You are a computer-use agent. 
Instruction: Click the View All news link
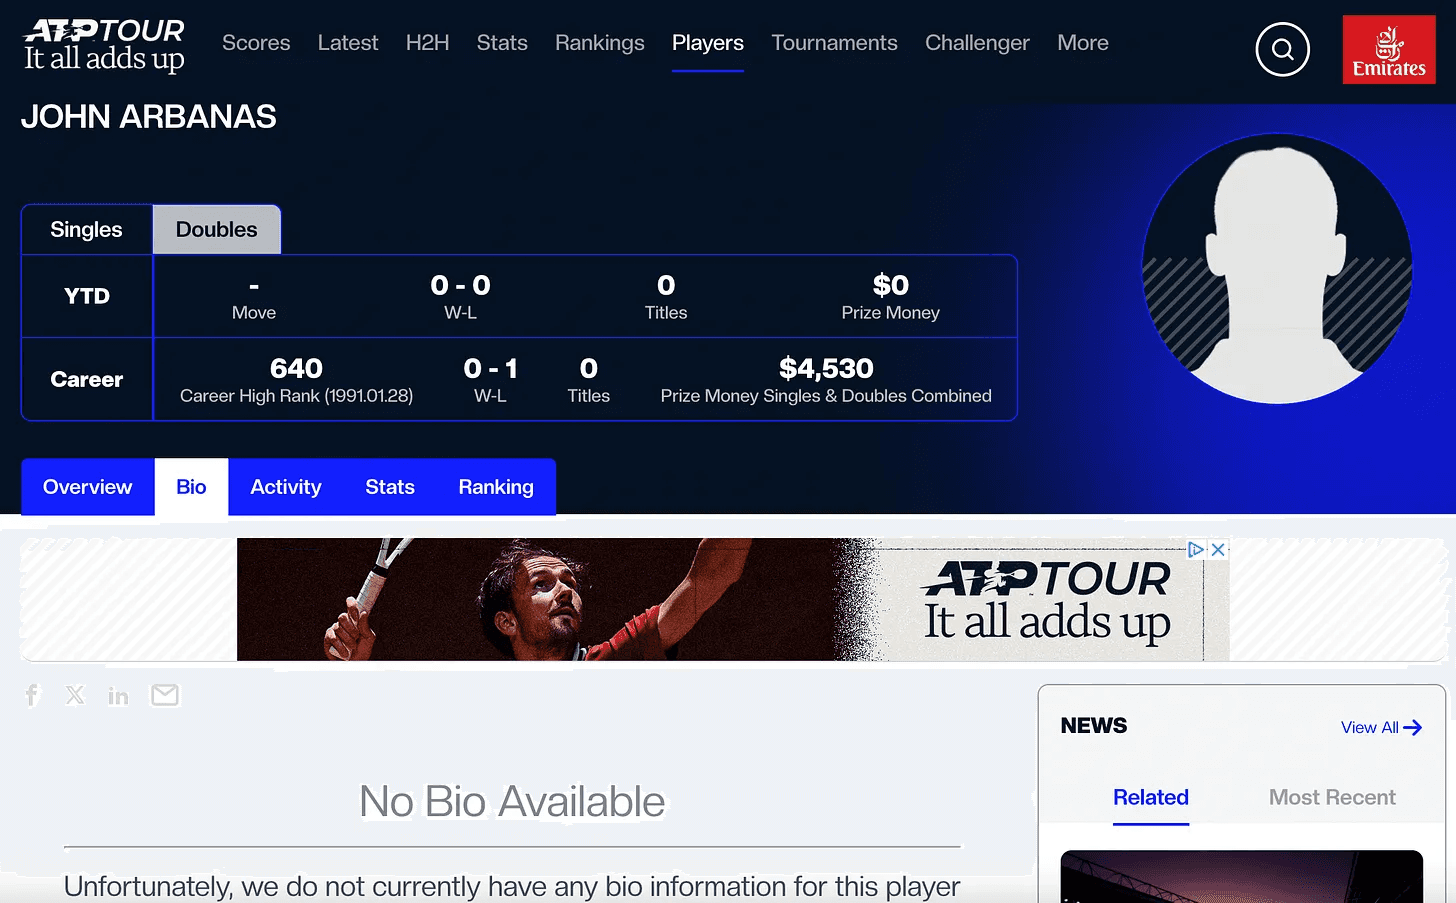[x=1381, y=727]
